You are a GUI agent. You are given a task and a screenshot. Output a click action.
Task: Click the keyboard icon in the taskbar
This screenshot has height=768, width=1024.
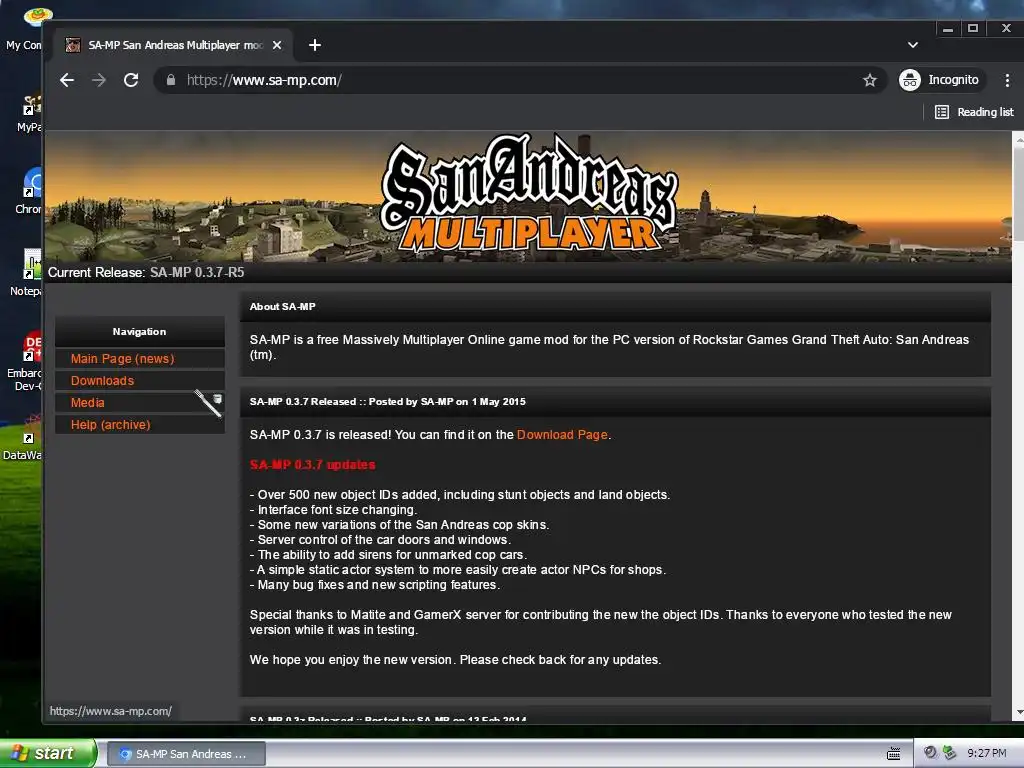(893, 754)
